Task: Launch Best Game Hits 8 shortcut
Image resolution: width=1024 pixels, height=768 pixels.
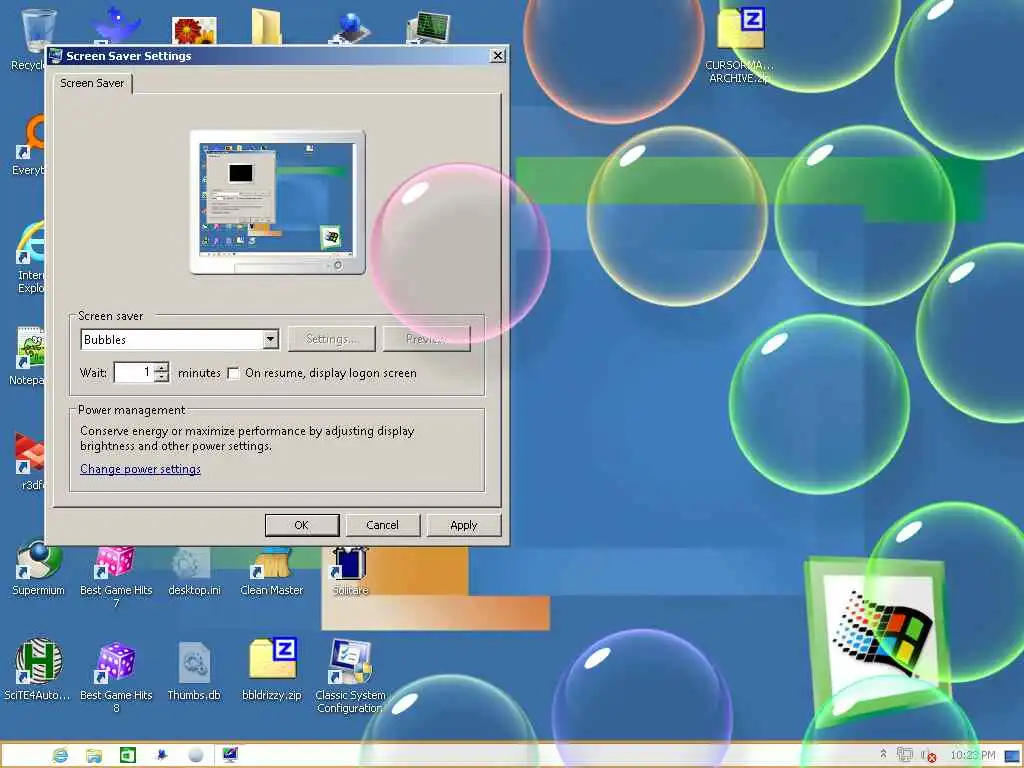Action: pos(116,676)
